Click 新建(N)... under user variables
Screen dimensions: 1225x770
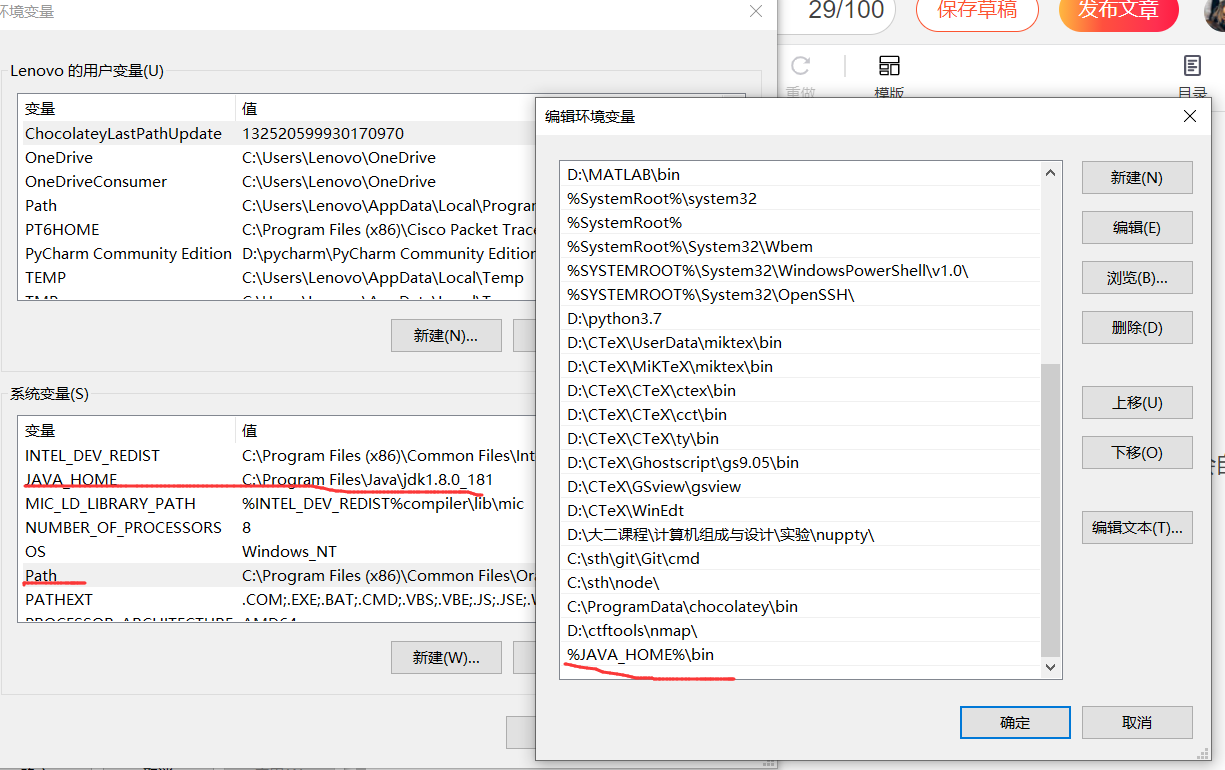(x=446, y=335)
